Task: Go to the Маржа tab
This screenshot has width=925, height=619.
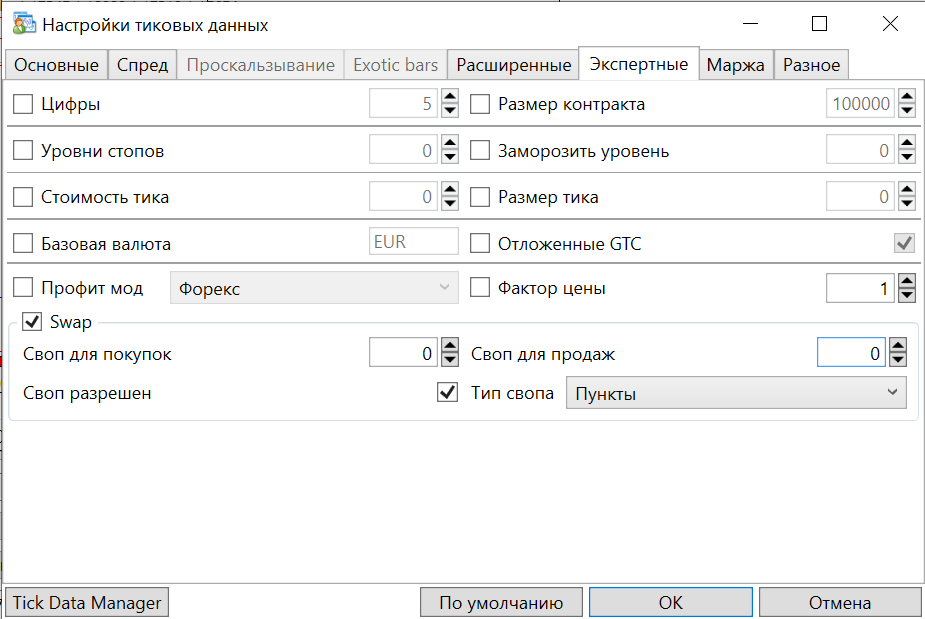Action: [x=736, y=65]
